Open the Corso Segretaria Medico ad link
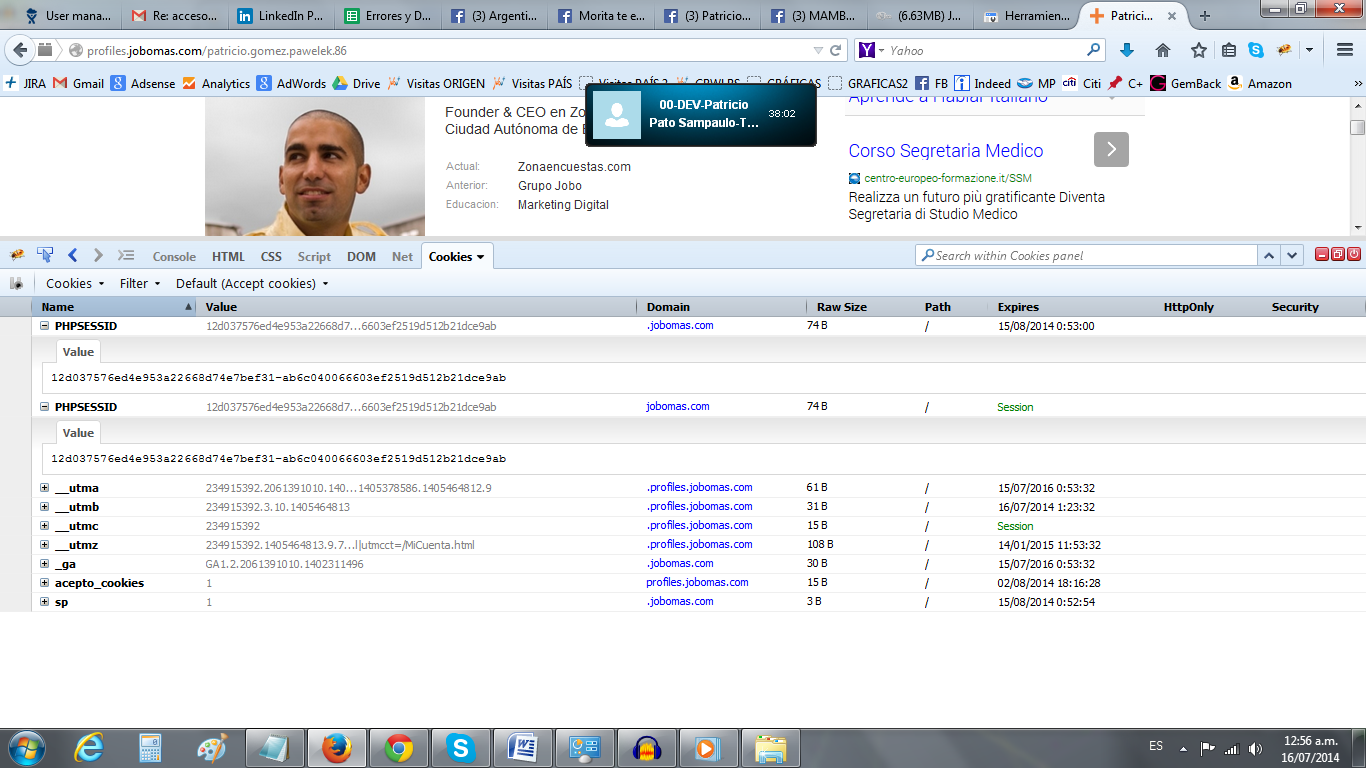 point(945,151)
